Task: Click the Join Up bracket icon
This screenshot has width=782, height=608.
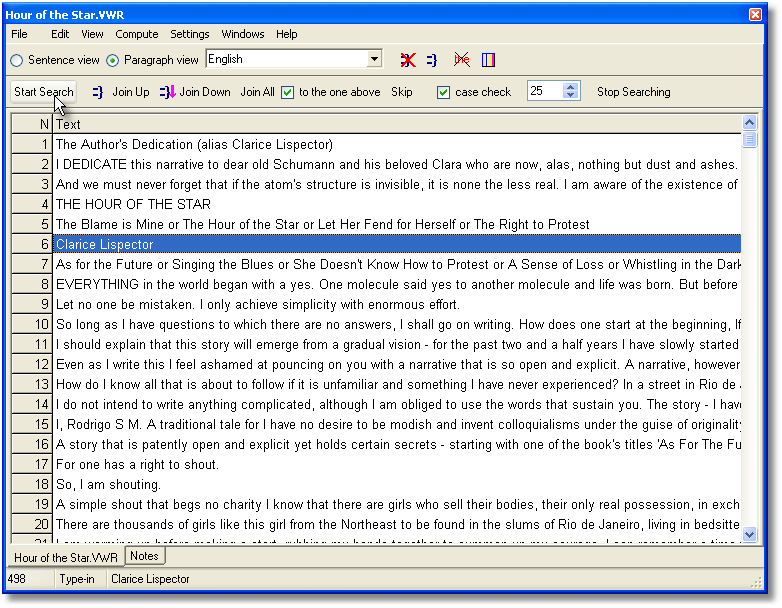Action: tap(98, 92)
